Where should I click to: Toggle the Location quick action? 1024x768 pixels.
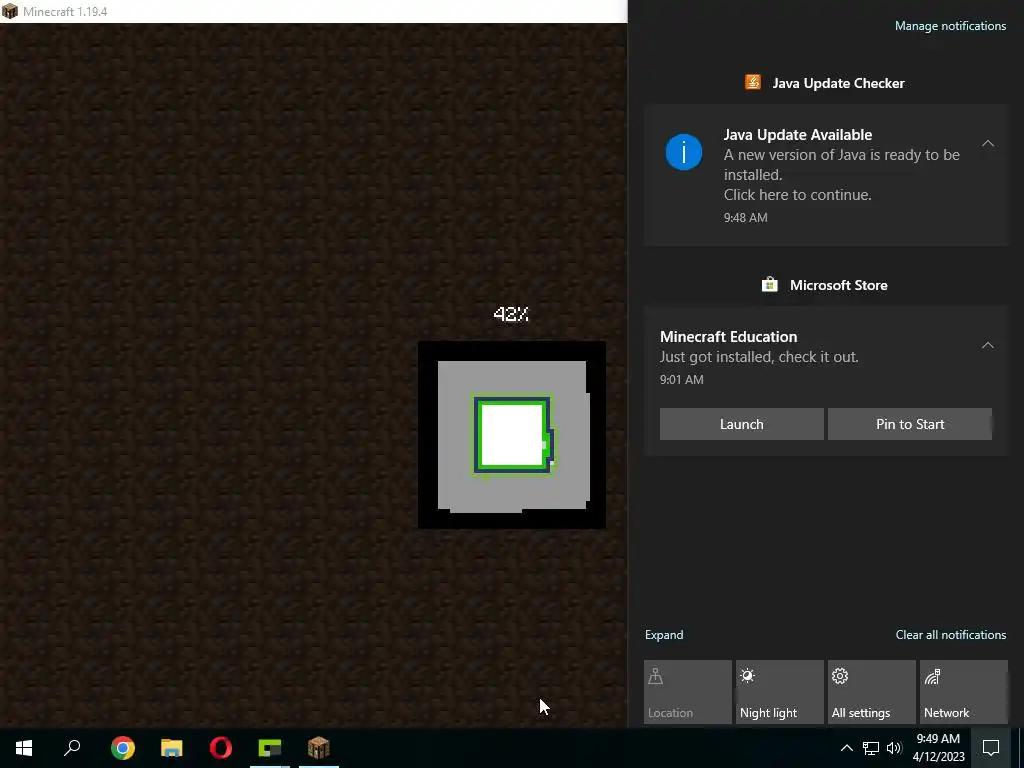tap(688, 692)
